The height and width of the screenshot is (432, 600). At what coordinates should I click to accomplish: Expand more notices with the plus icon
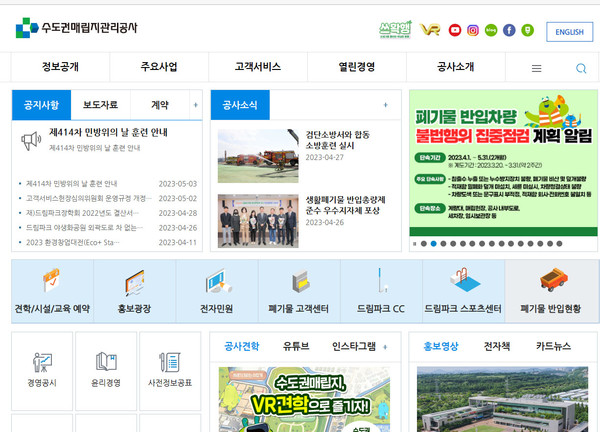click(x=196, y=105)
